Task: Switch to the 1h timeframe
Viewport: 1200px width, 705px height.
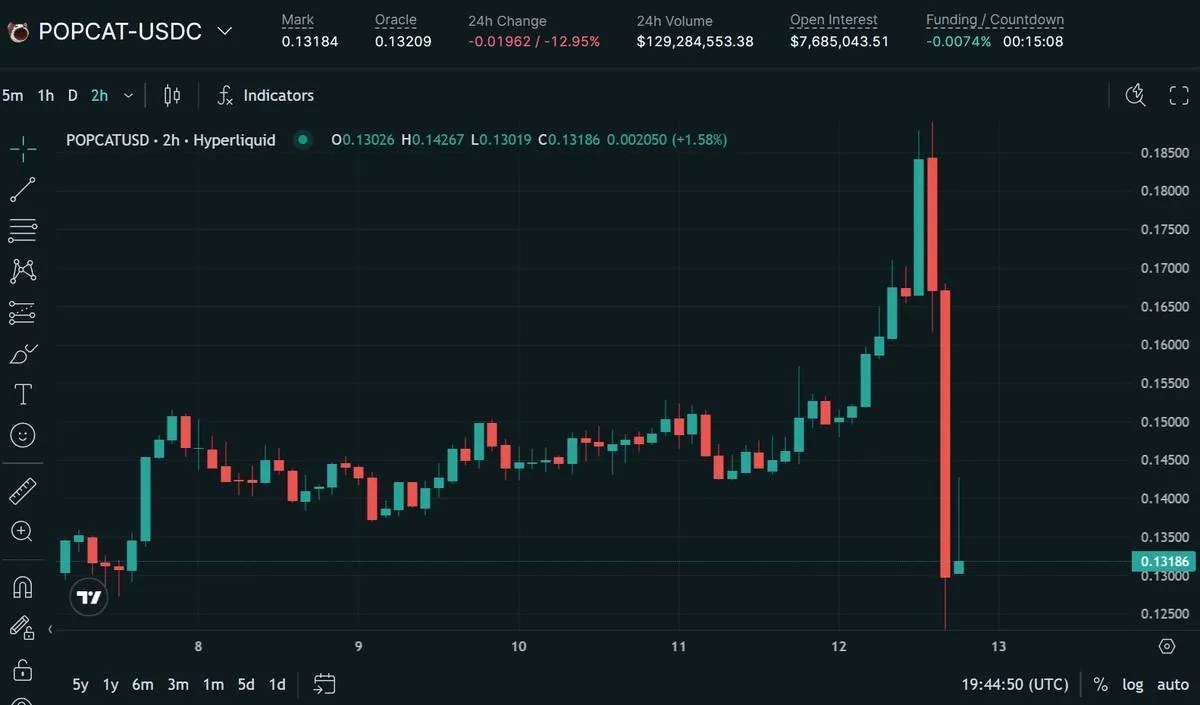Action: click(46, 96)
